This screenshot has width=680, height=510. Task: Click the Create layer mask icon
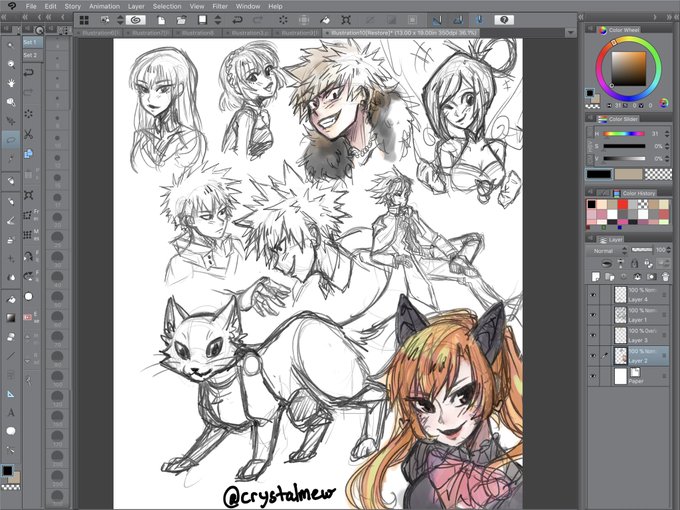[651, 276]
